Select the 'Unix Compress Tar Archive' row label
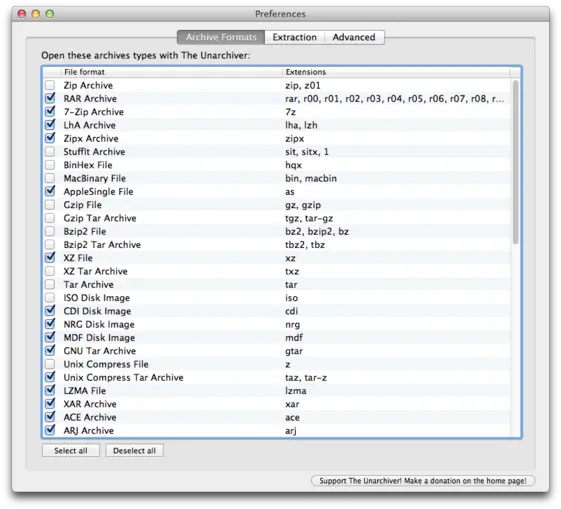Screen dimensions: 561x509 click(123, 377)
